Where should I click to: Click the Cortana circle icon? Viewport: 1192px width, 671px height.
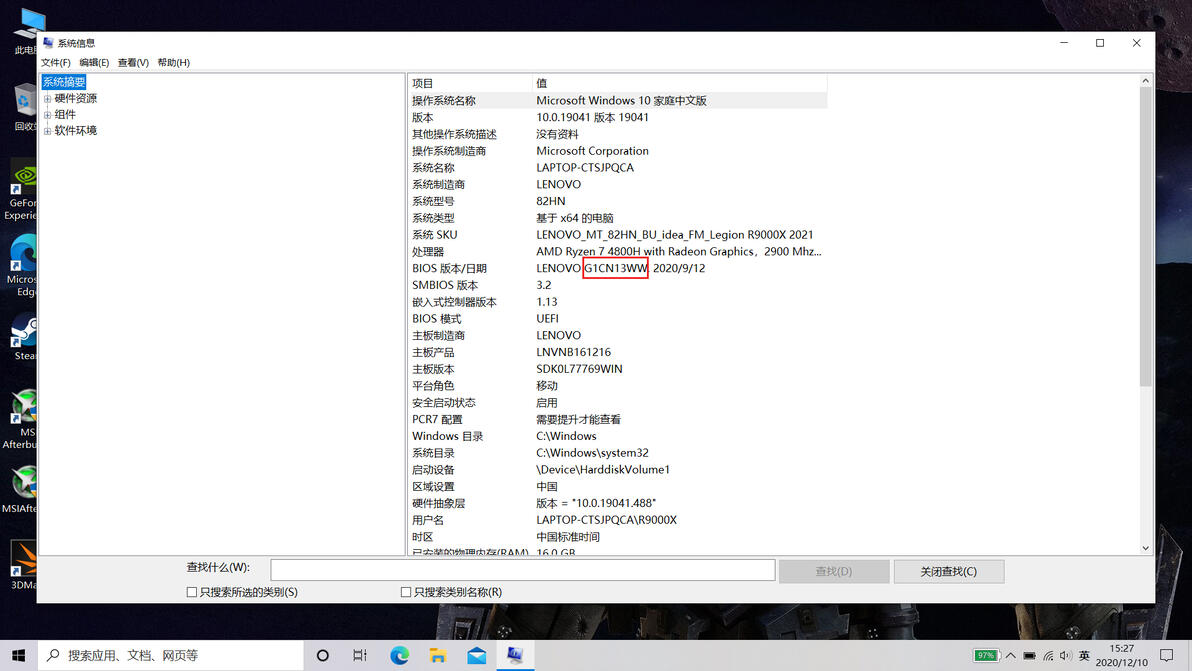322,655
